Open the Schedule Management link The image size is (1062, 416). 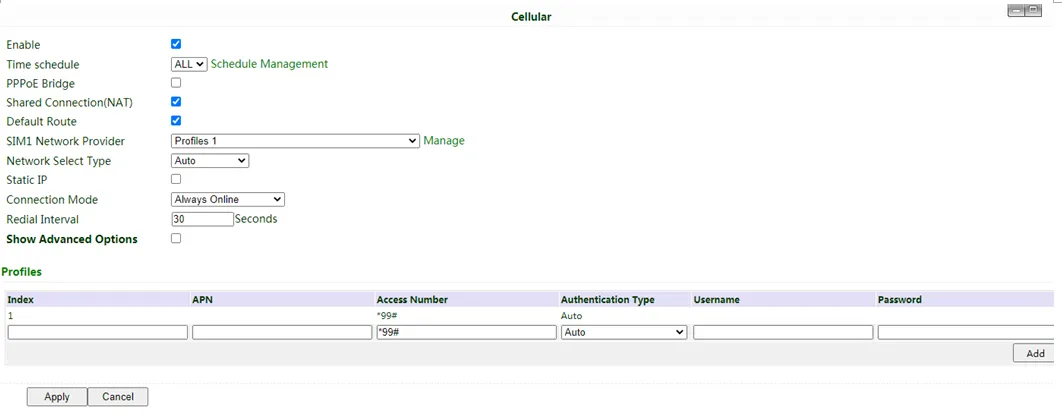point(269,64)
